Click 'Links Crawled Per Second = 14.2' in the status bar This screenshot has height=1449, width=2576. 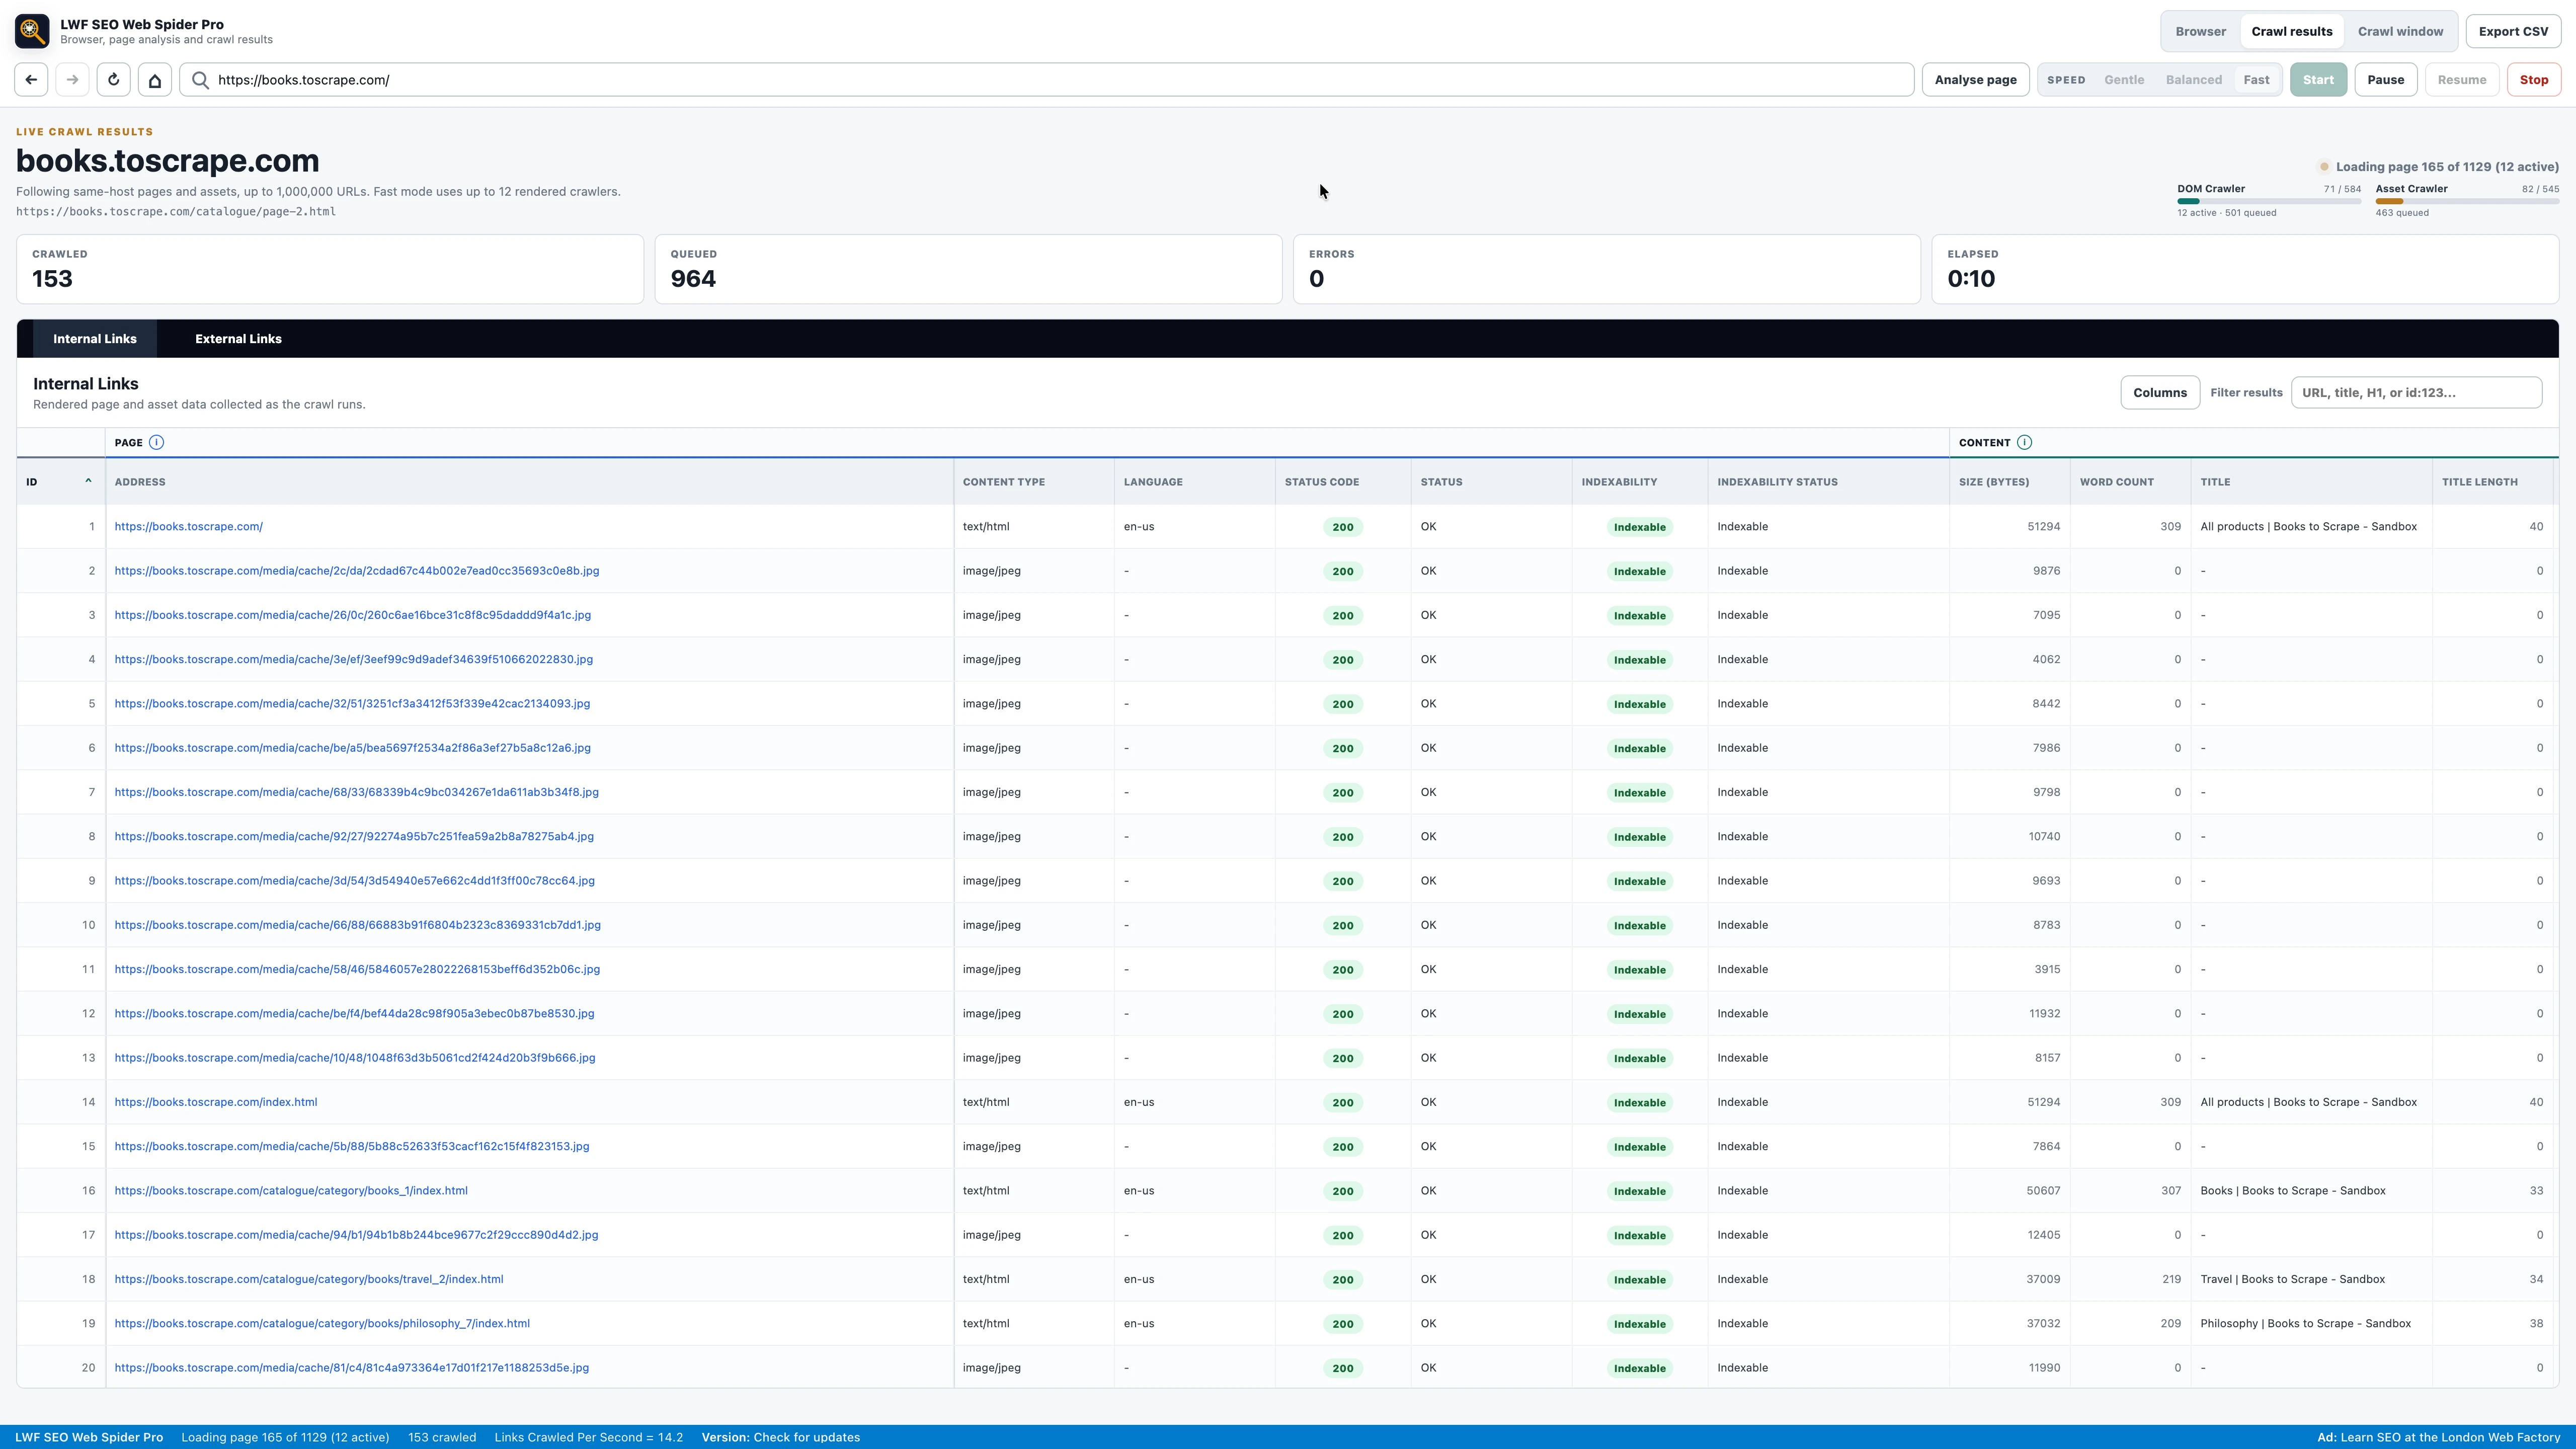pyautogui.click(x=588, y=1437)
